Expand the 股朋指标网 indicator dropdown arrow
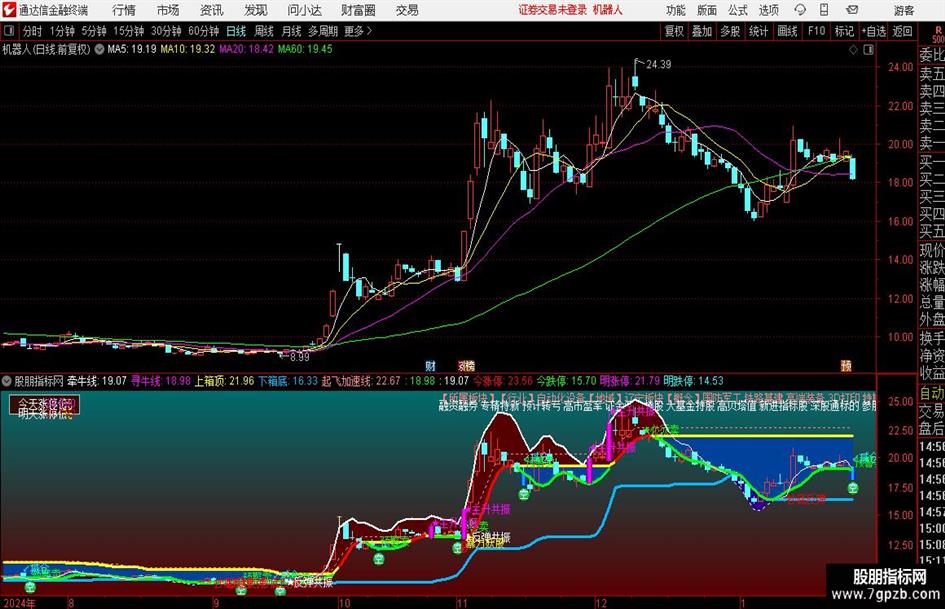The image size is (945, 609). click(x=7, y=381)
